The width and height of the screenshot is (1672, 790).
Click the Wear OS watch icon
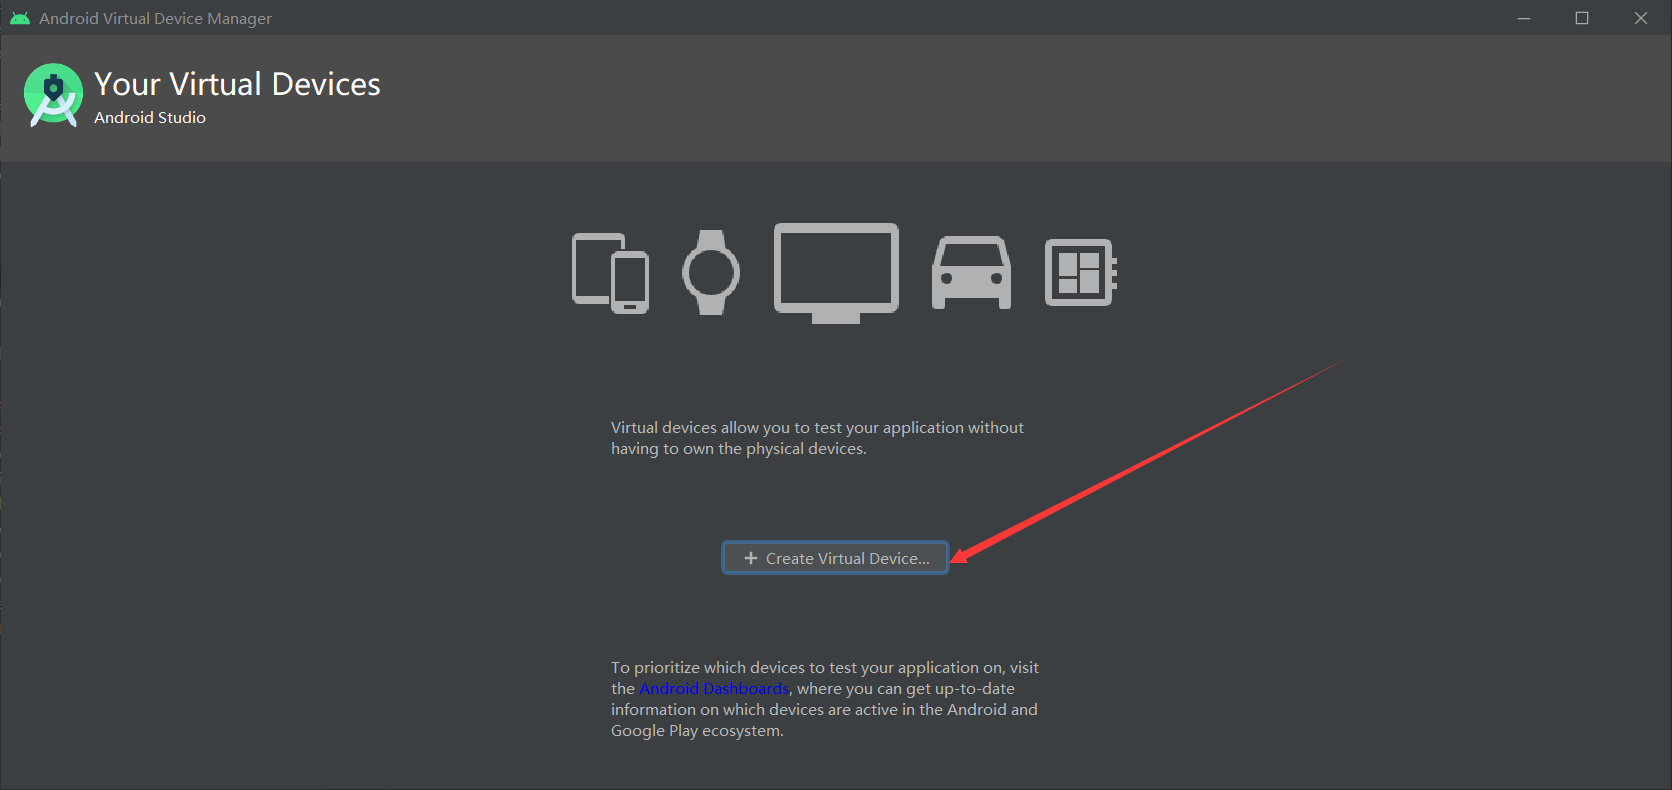pyautogui.click(x=711, y=272)
